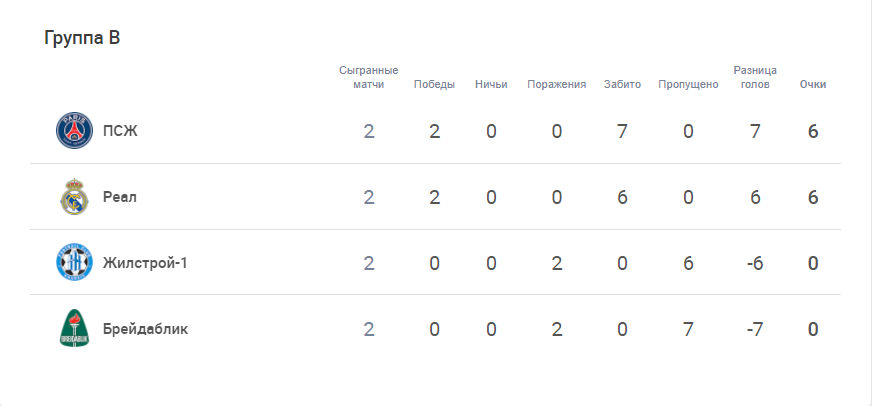Click the Забито column header
This screenshot has height=406, width=872.
click(x=622, y=85)
